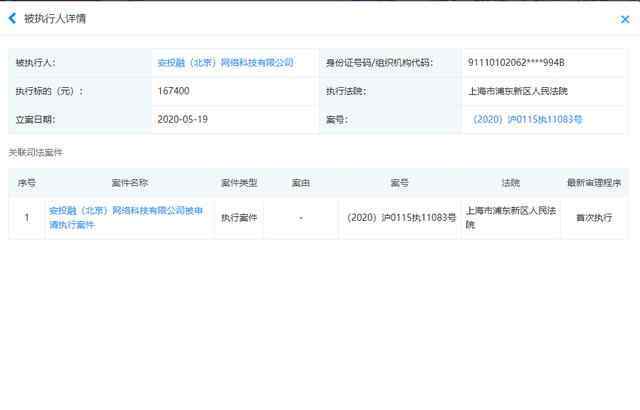Click the 案件名称 column header
The width and height of the screenshot is (640, 410).
(x=130, y=183)
